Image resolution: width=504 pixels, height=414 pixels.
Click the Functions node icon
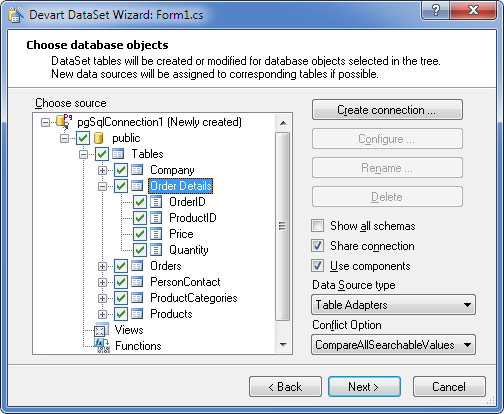click(102, 346)
